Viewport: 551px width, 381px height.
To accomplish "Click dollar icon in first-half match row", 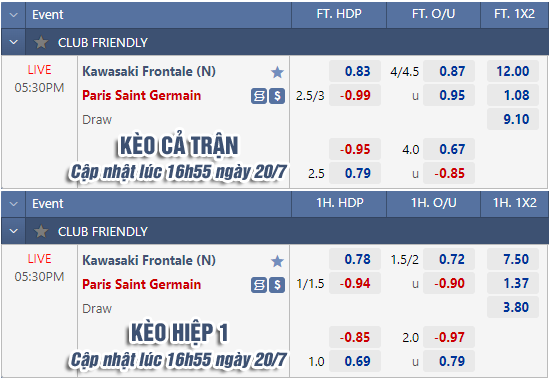I will pyautogui.click(x=277, y=285).
